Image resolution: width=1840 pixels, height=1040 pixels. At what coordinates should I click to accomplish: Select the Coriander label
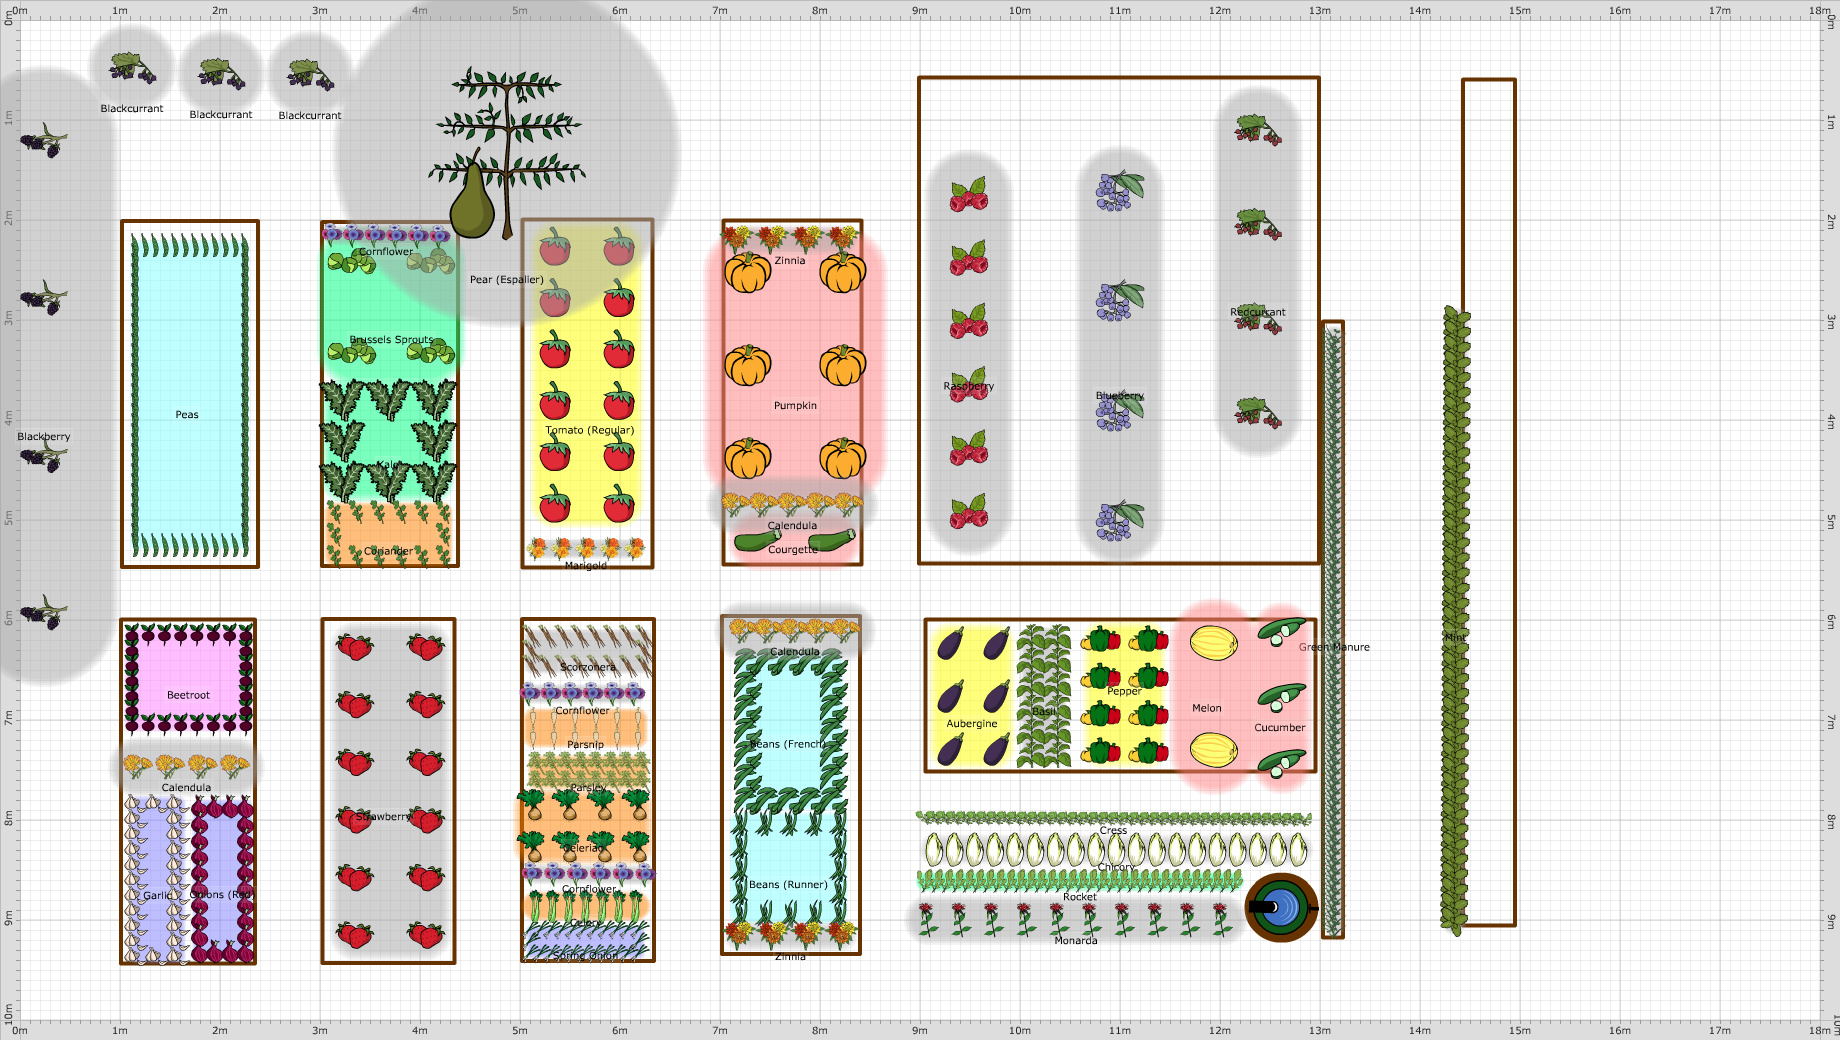(x=389, y=551)
